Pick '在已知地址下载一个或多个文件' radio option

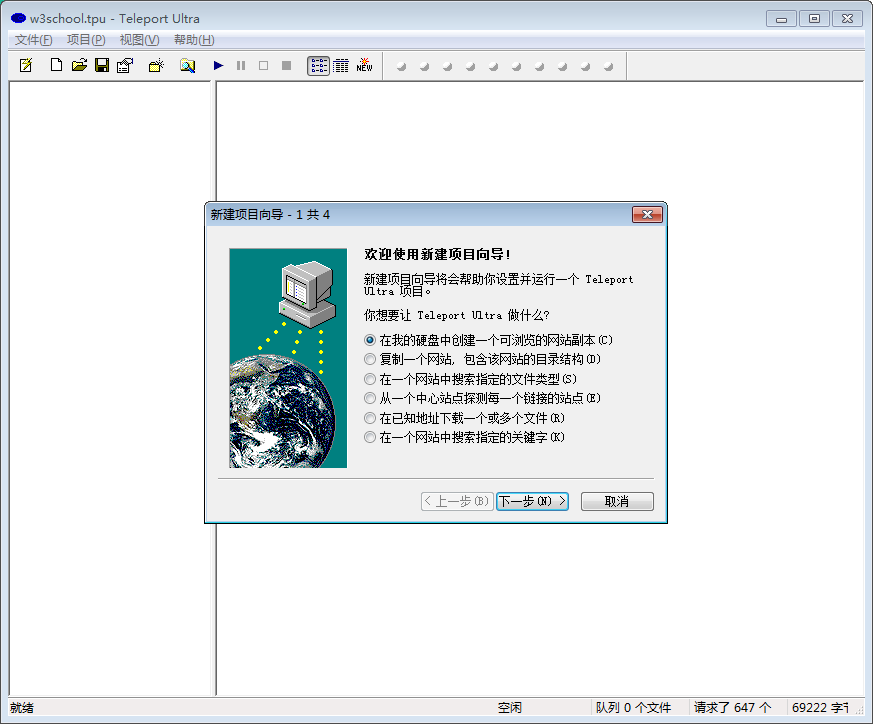(x=464, y=418)
